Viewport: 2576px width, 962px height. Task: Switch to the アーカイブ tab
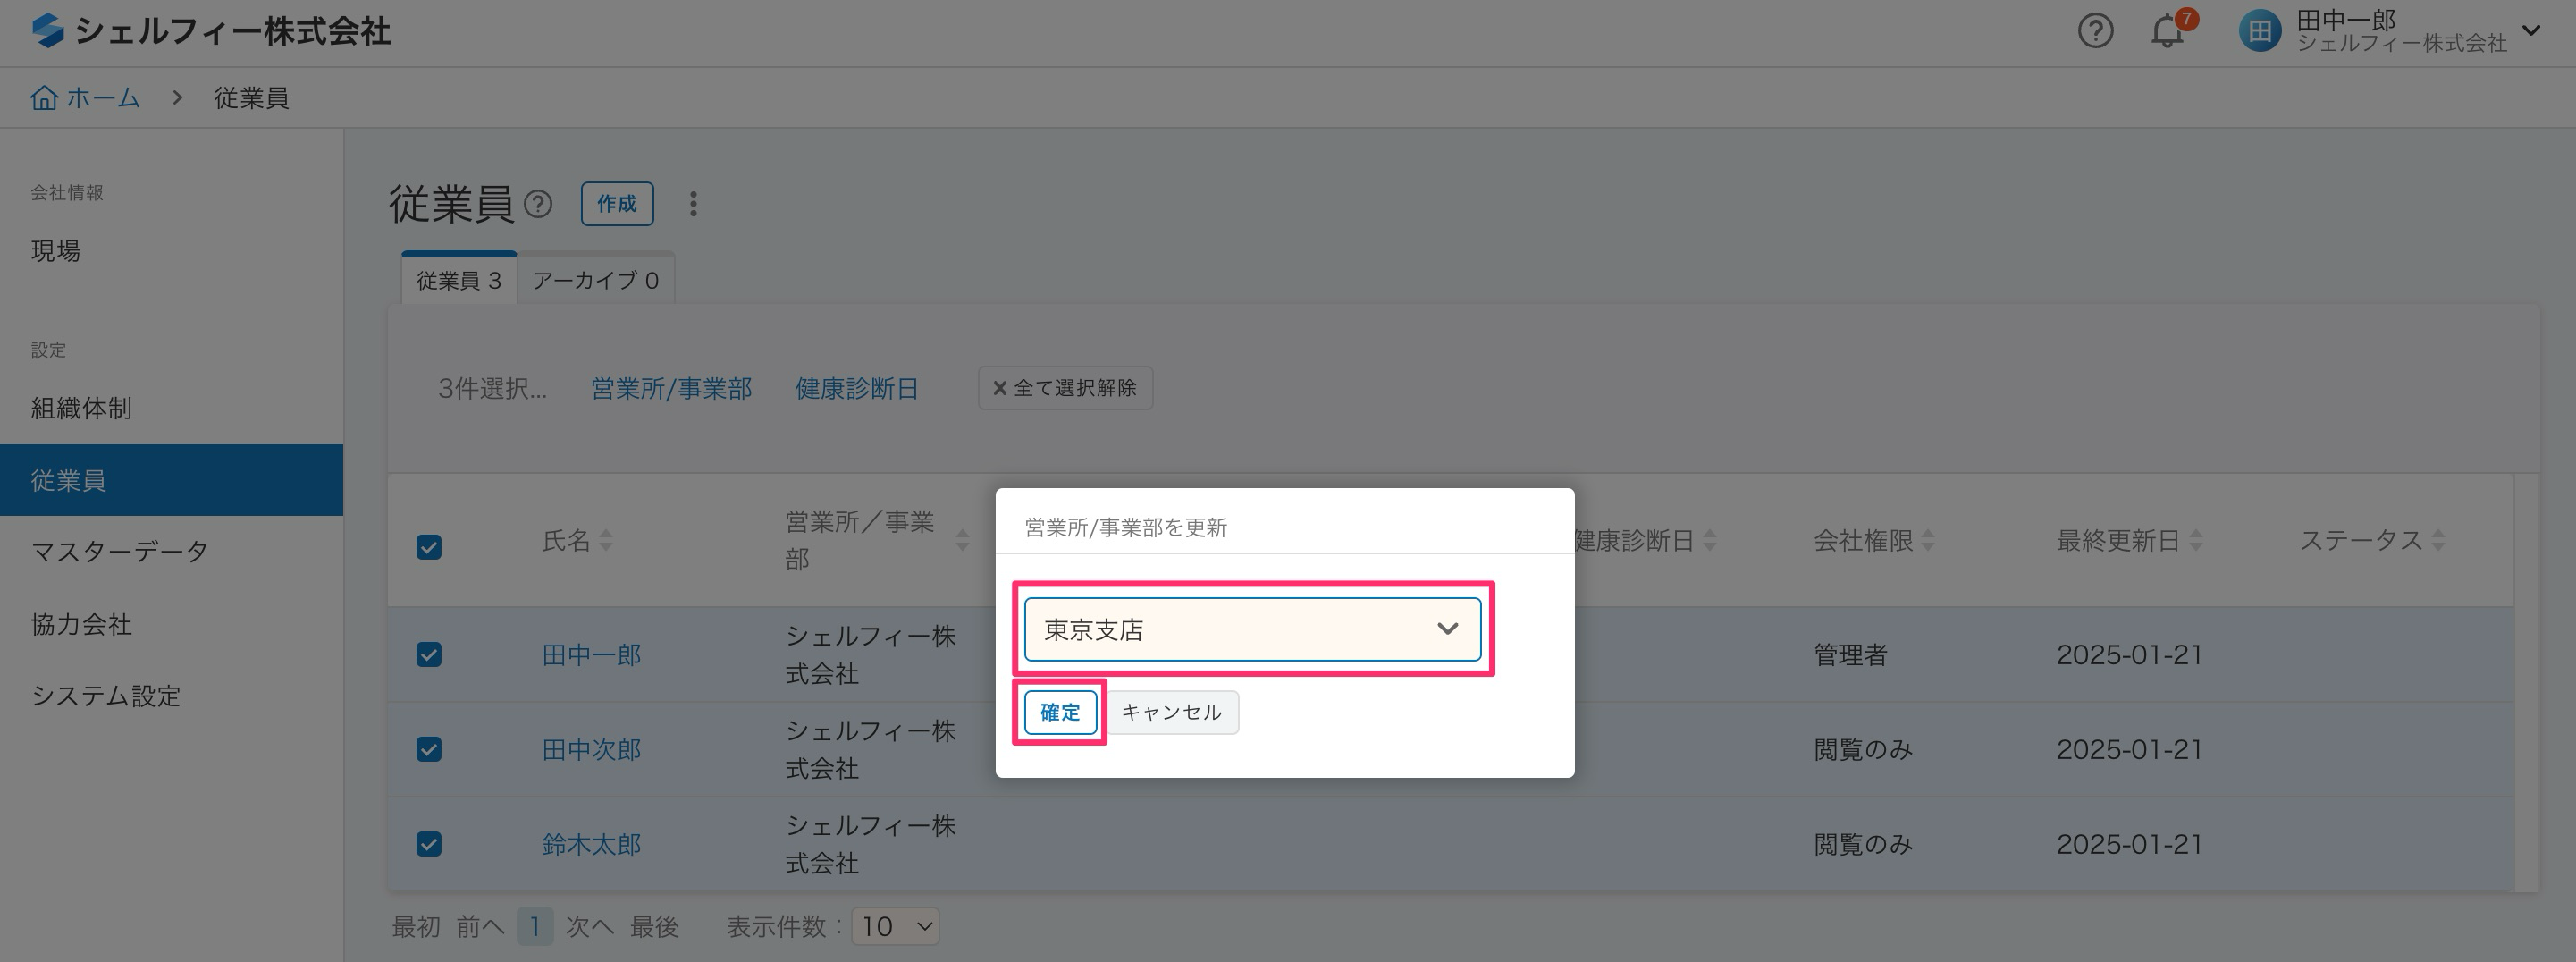coord(595,280)
